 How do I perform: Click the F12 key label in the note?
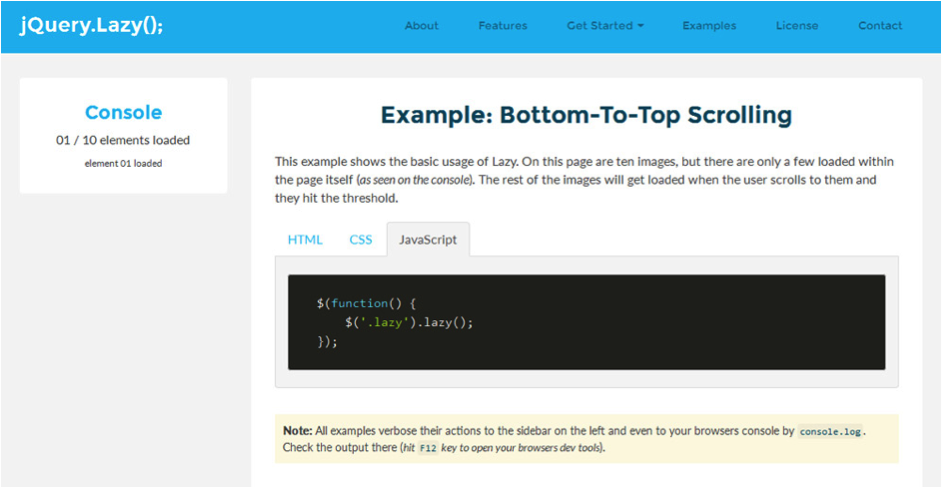coord(427,448)
